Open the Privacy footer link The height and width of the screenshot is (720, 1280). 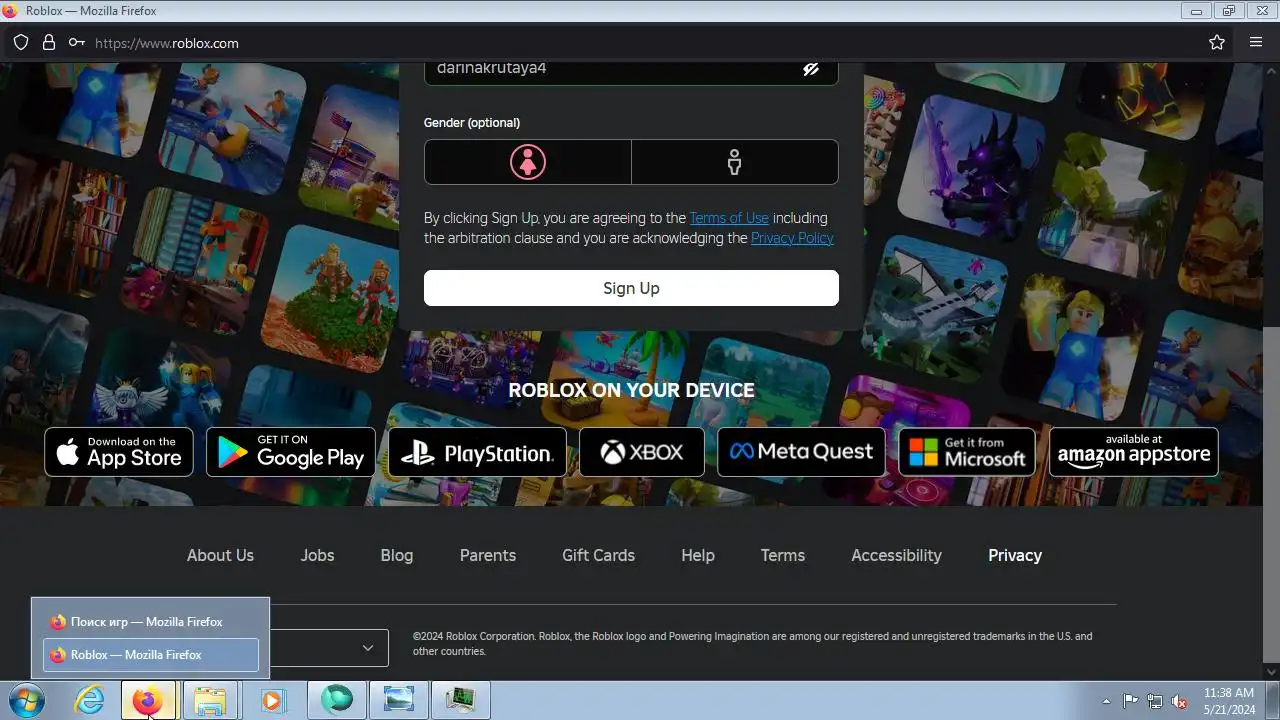pos(1015,555)
